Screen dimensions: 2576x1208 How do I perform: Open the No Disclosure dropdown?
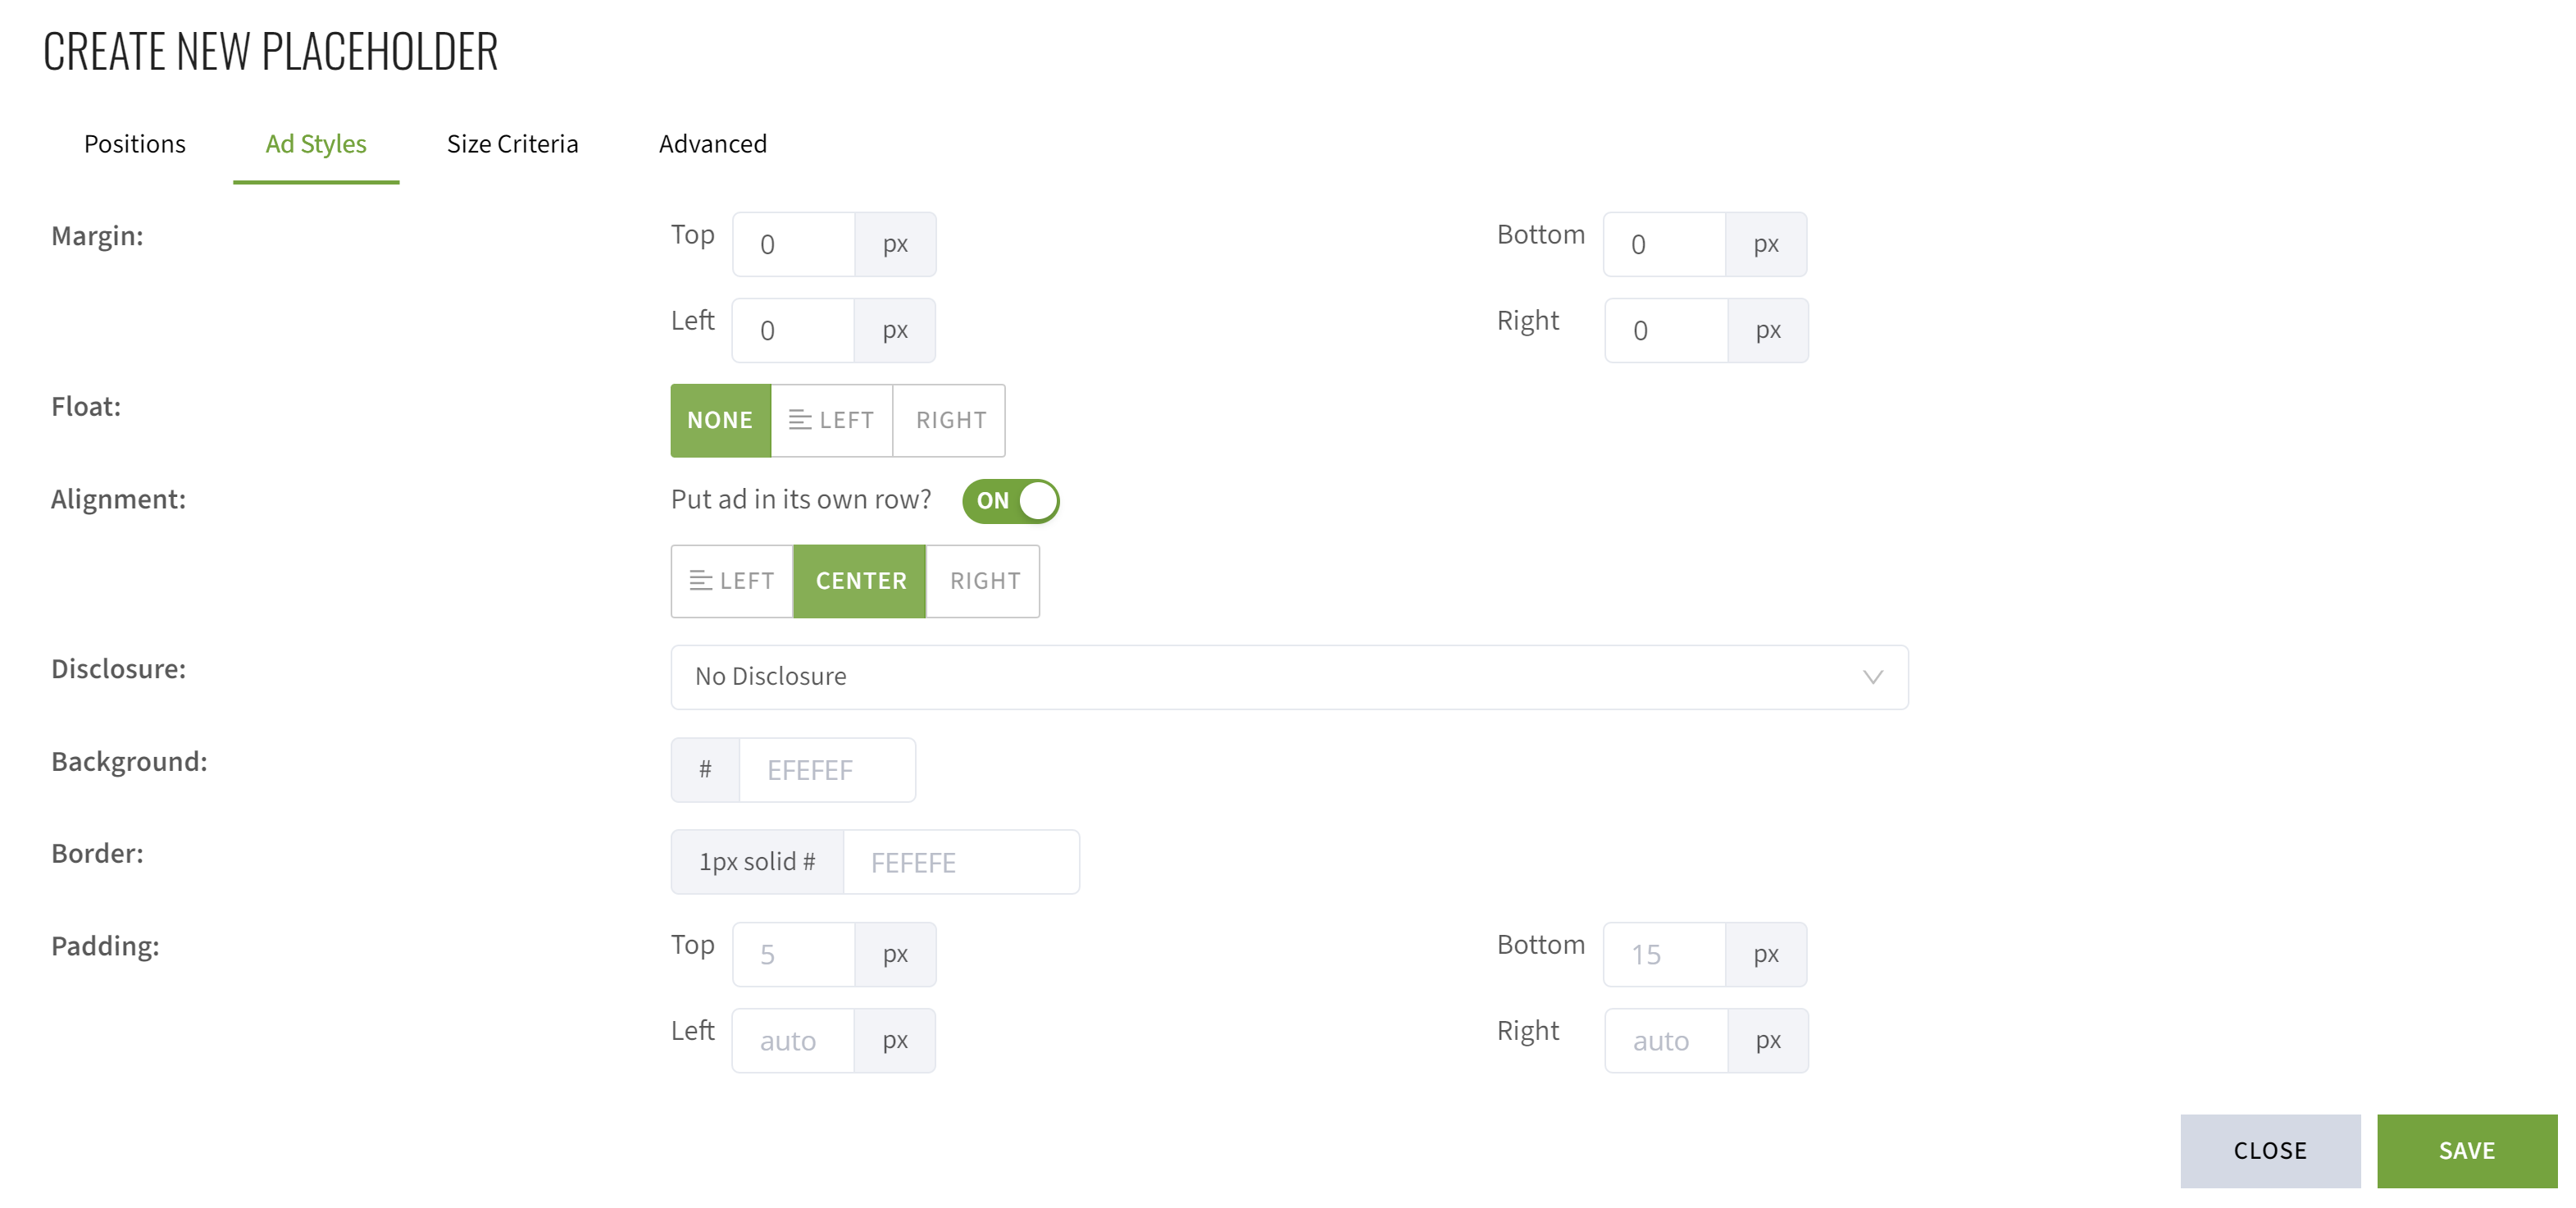(x=1288, y=677)
